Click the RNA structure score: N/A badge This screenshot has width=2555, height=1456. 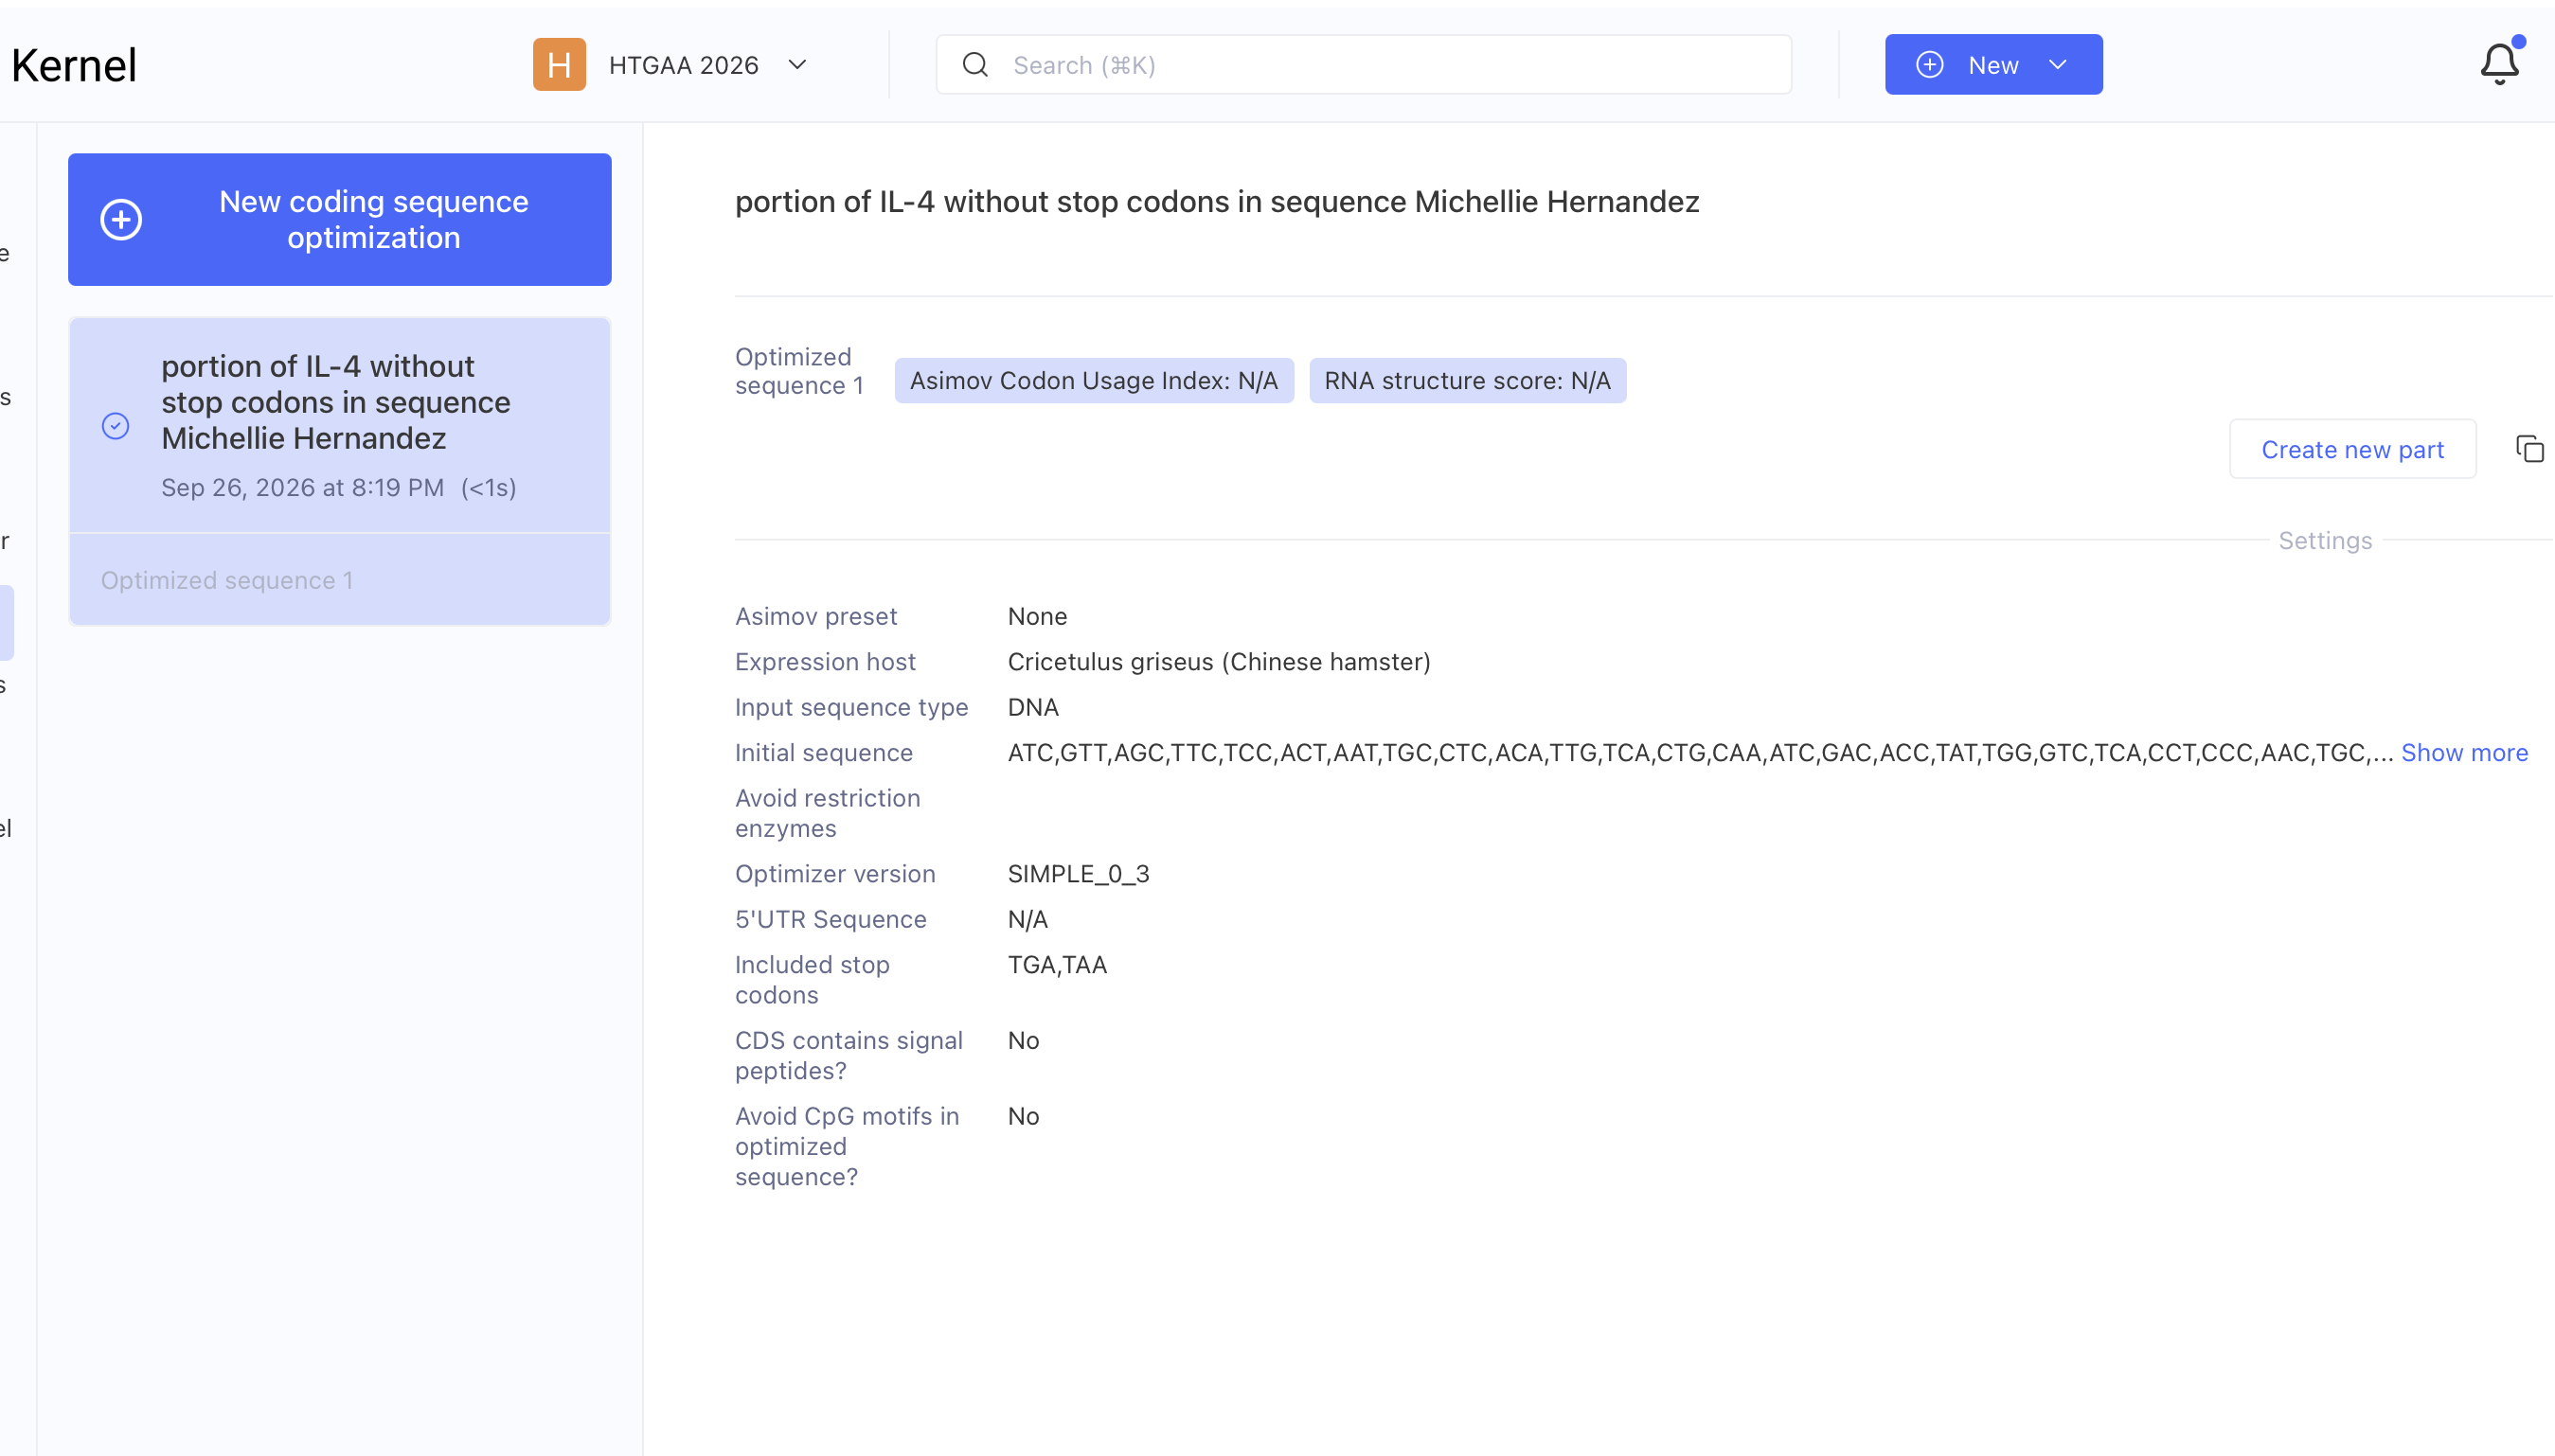(x=1467, y=381)
